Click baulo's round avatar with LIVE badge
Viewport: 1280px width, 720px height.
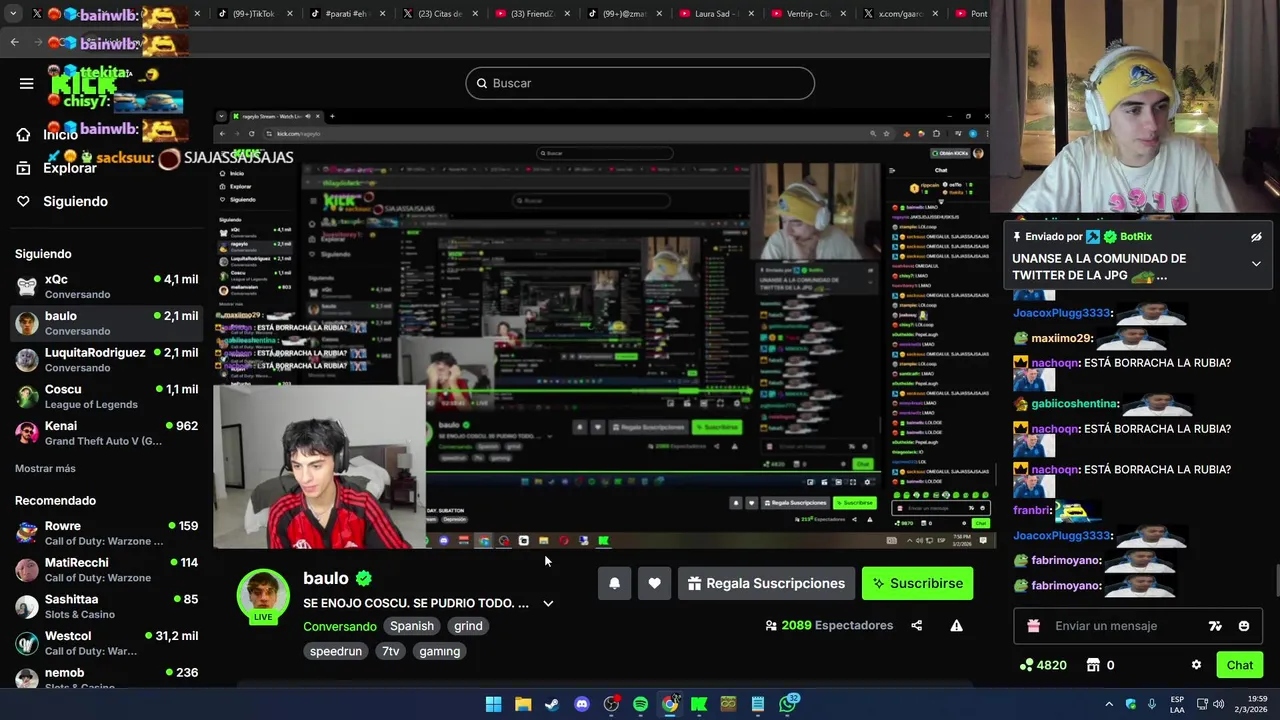point(263,596)
